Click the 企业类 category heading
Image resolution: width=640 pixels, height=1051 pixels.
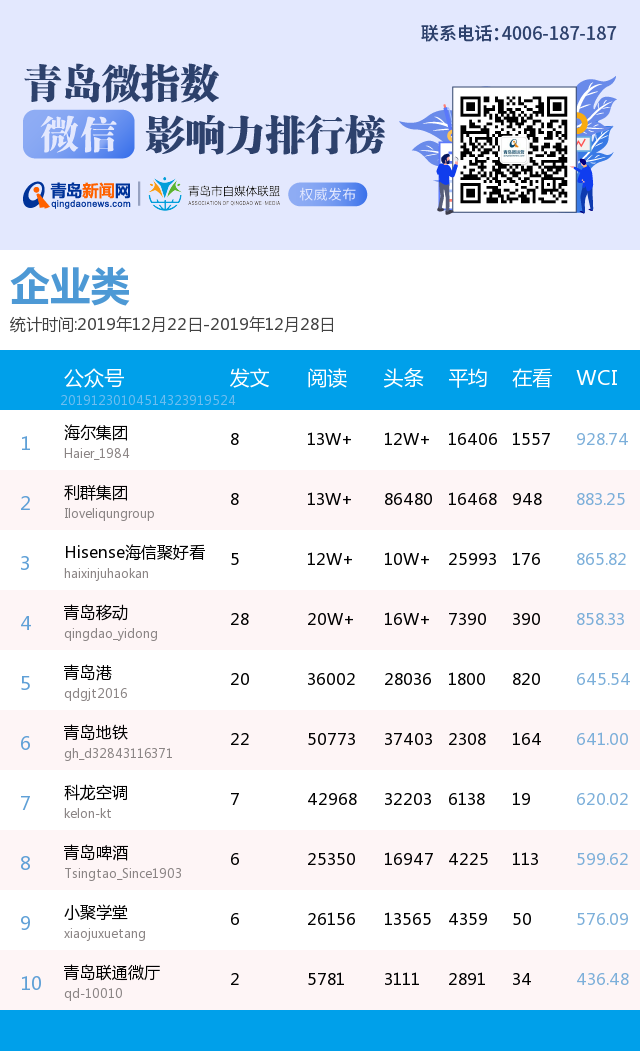point(70,288)
